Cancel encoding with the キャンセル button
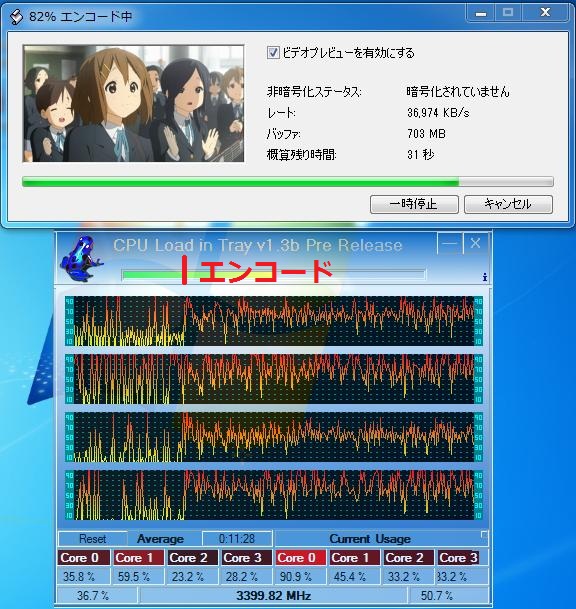 click(x=508, y=204)
